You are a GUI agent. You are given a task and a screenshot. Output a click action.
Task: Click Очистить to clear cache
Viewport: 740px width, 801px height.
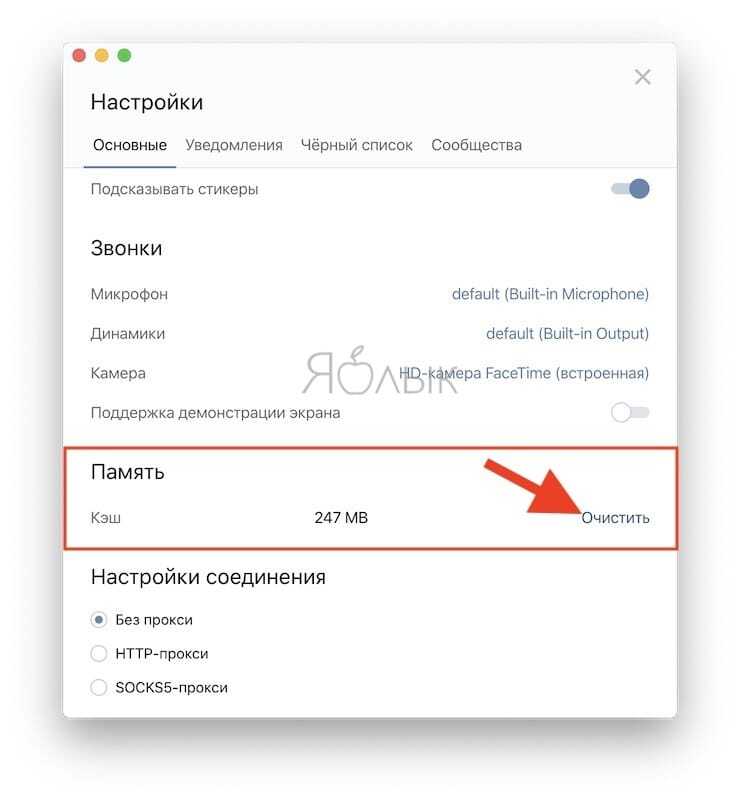(x=615, y=518)
